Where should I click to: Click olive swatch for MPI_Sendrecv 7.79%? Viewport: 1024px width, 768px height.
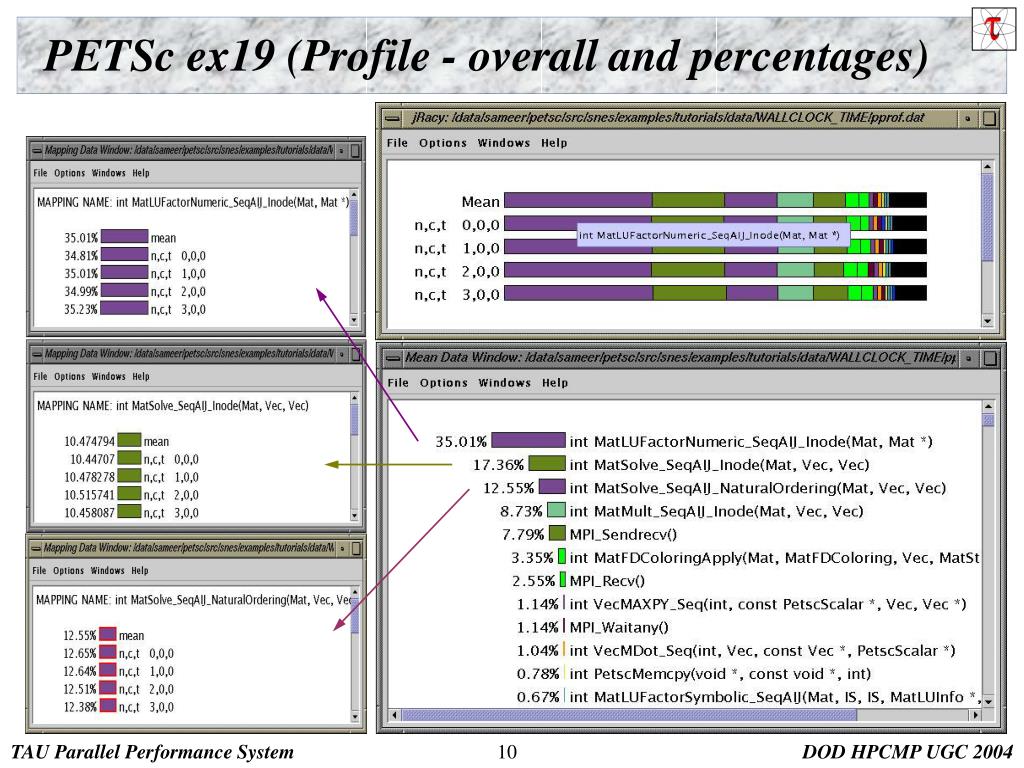coord(557,533)
